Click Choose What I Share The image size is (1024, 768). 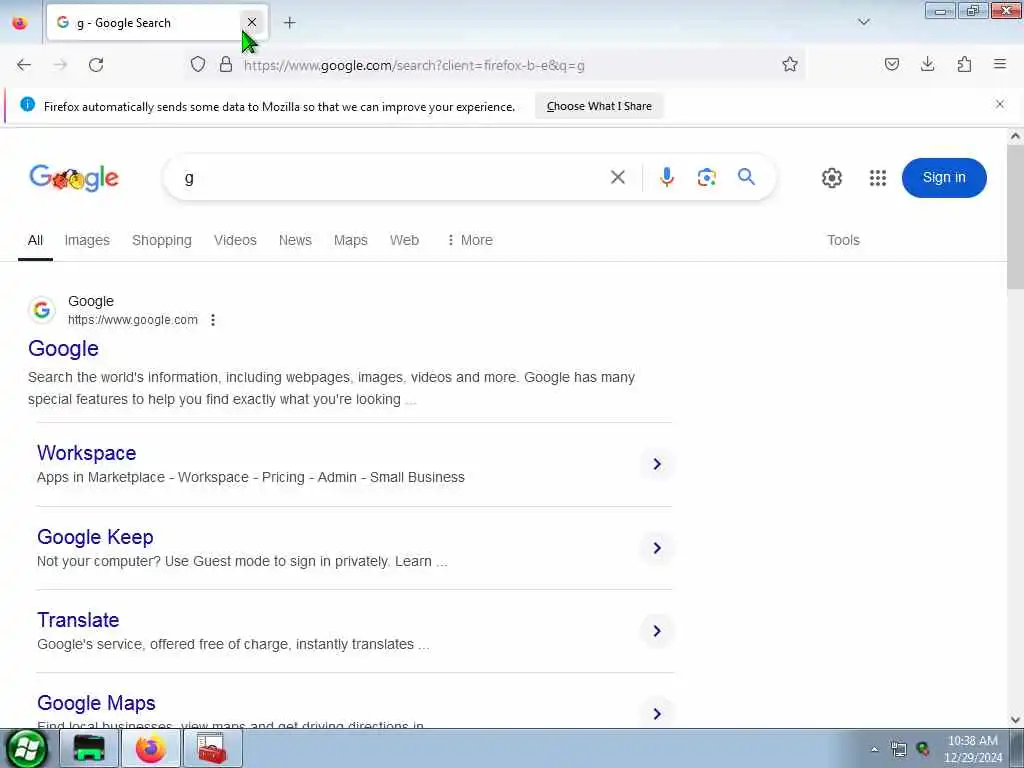(x=599, y=106)
